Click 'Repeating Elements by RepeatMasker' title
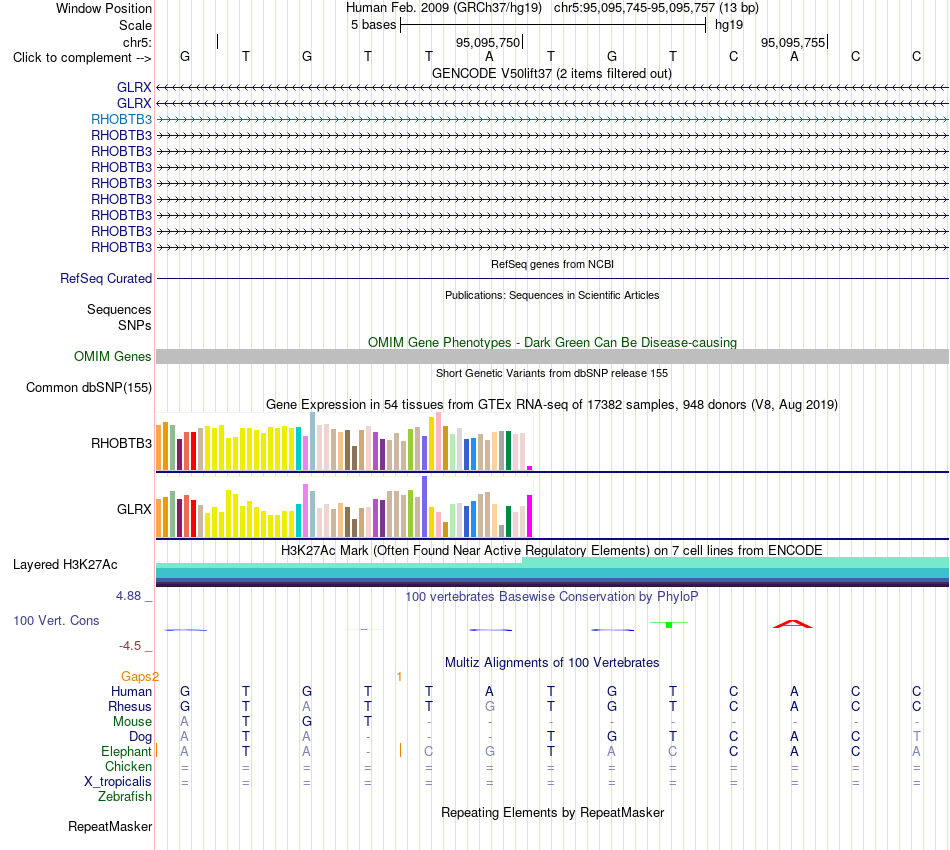Screen dimensions: 950x850 point(552,812)
